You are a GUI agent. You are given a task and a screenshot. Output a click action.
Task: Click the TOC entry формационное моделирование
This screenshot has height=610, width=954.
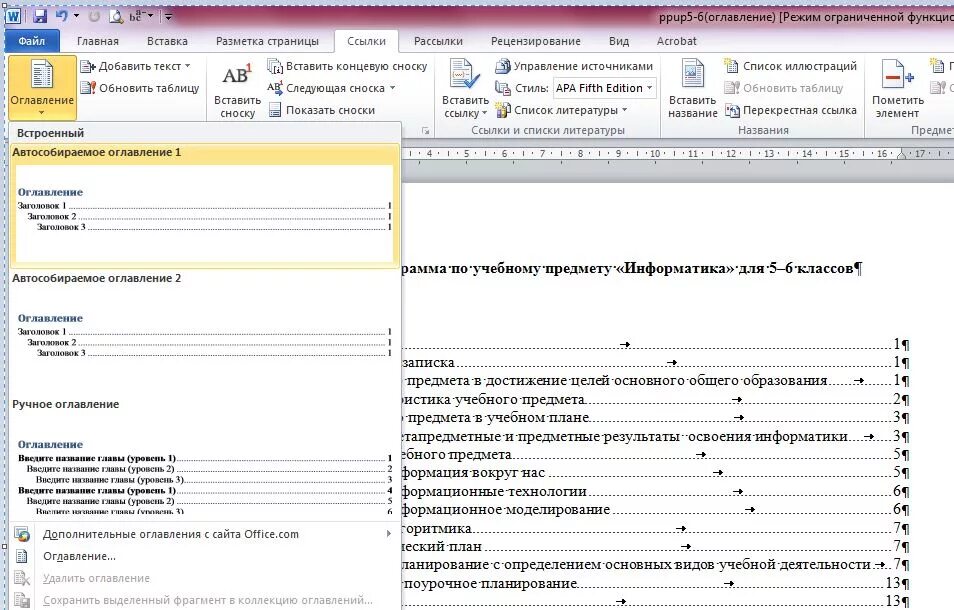[x=655, y=510]
